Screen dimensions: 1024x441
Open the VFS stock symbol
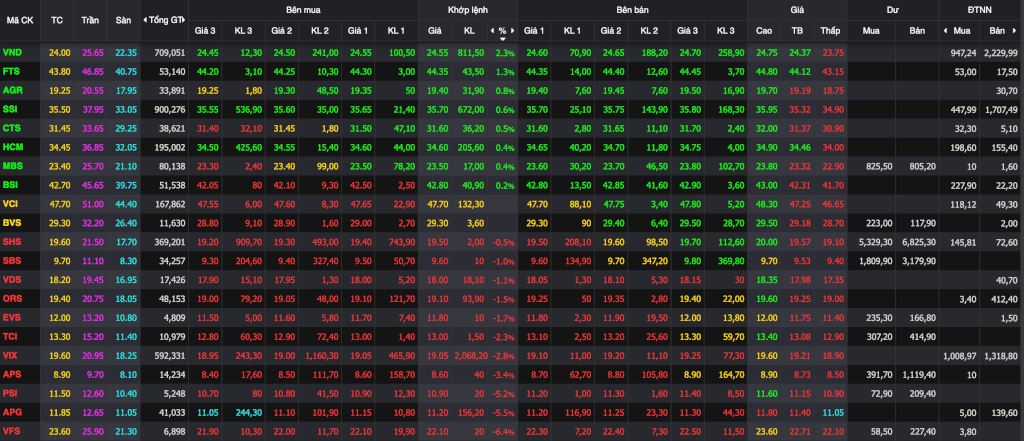click(x=11, y=431)
